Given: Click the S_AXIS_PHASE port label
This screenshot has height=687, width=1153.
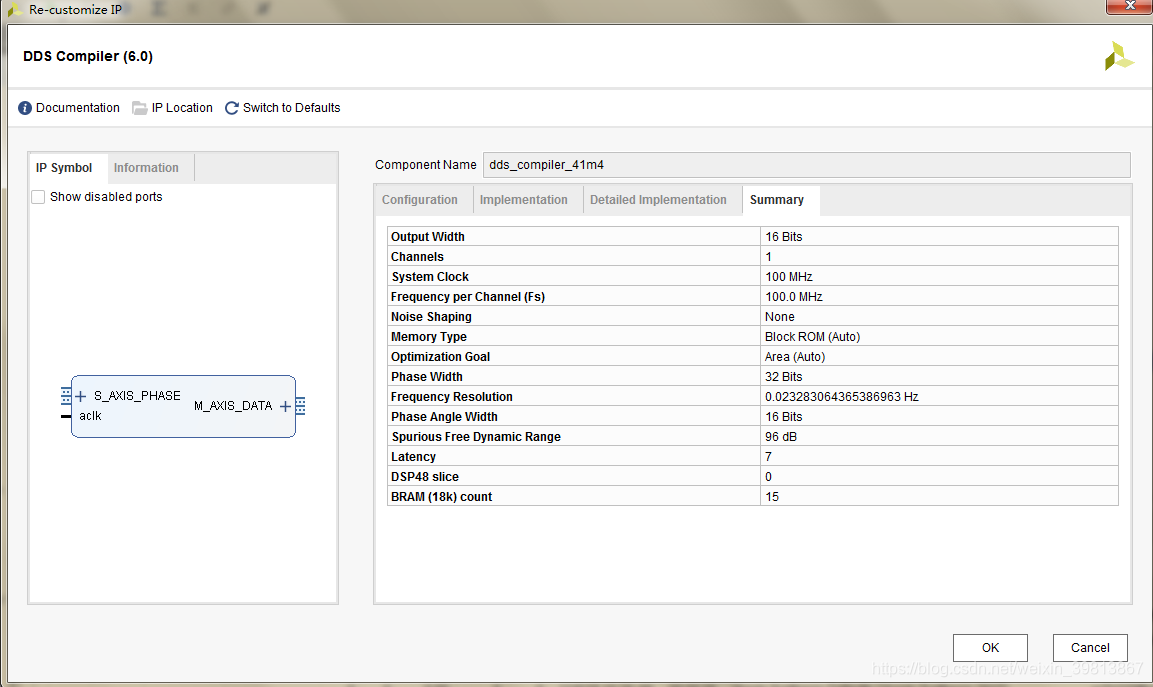Looking at the screenshot, I should (138, 396).
